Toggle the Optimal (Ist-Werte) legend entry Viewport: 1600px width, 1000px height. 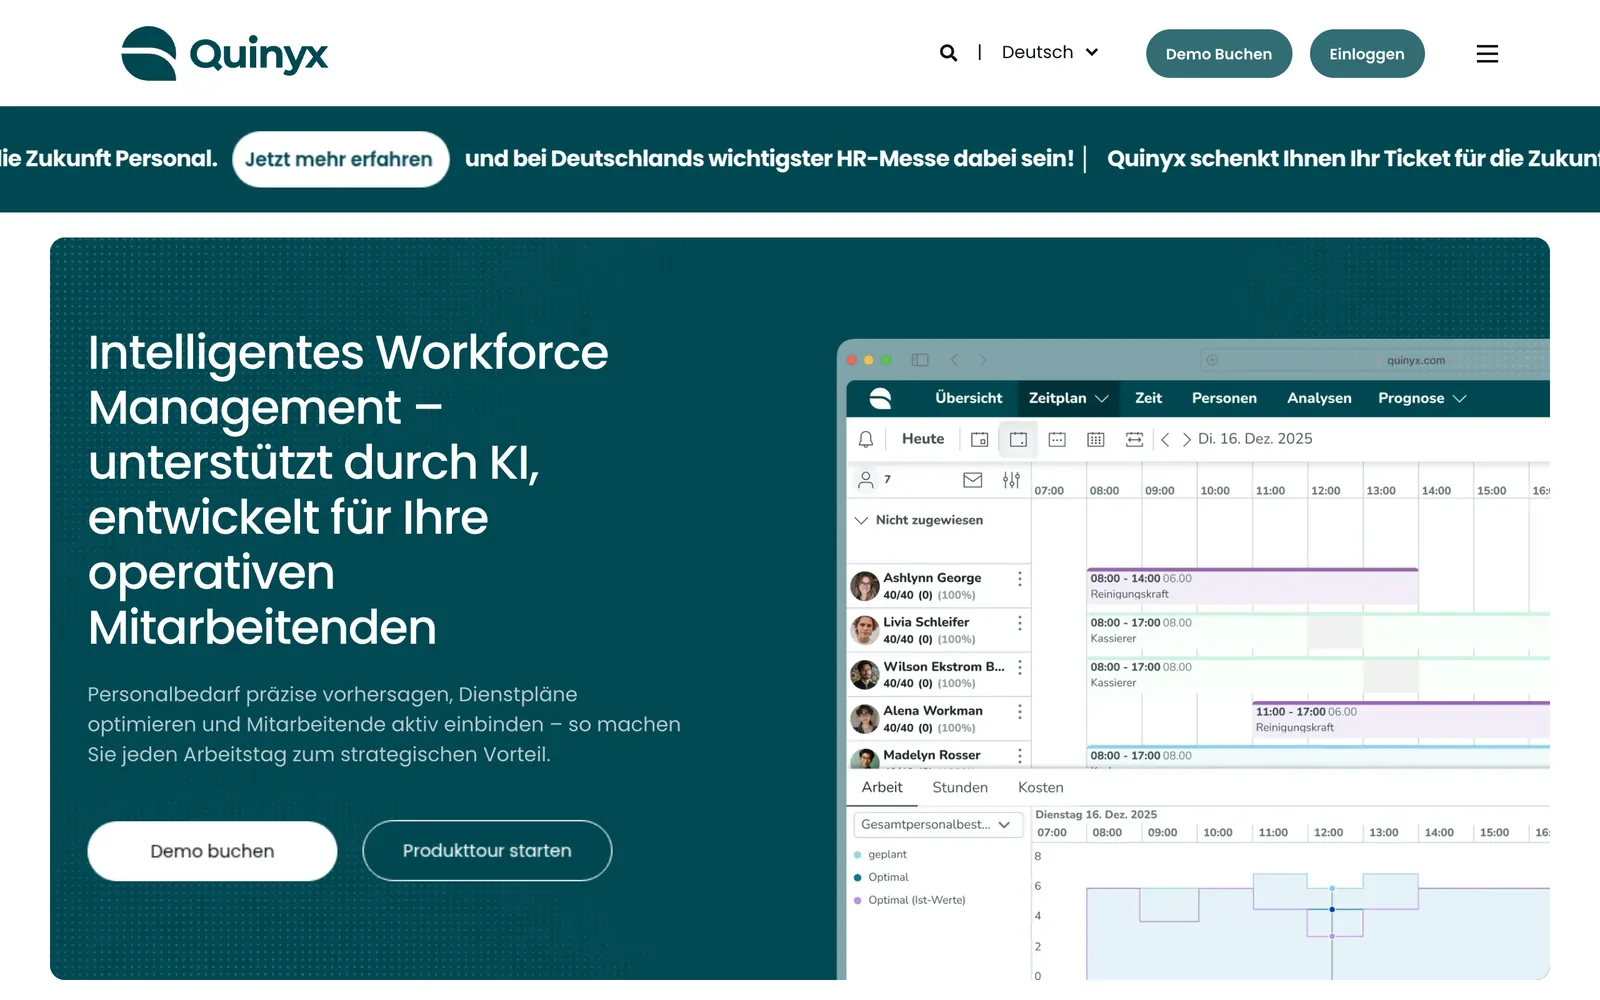(910, 901)
